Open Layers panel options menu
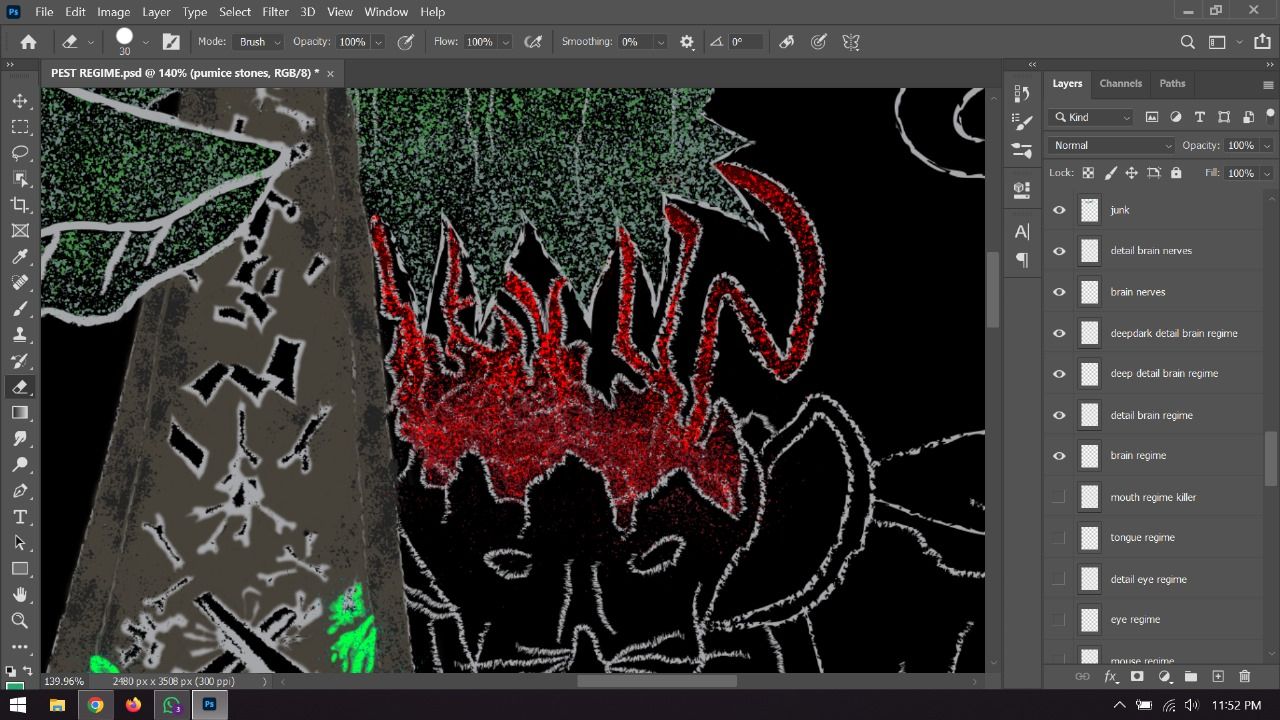The image size is (1280, 720). coord(1268,85)
